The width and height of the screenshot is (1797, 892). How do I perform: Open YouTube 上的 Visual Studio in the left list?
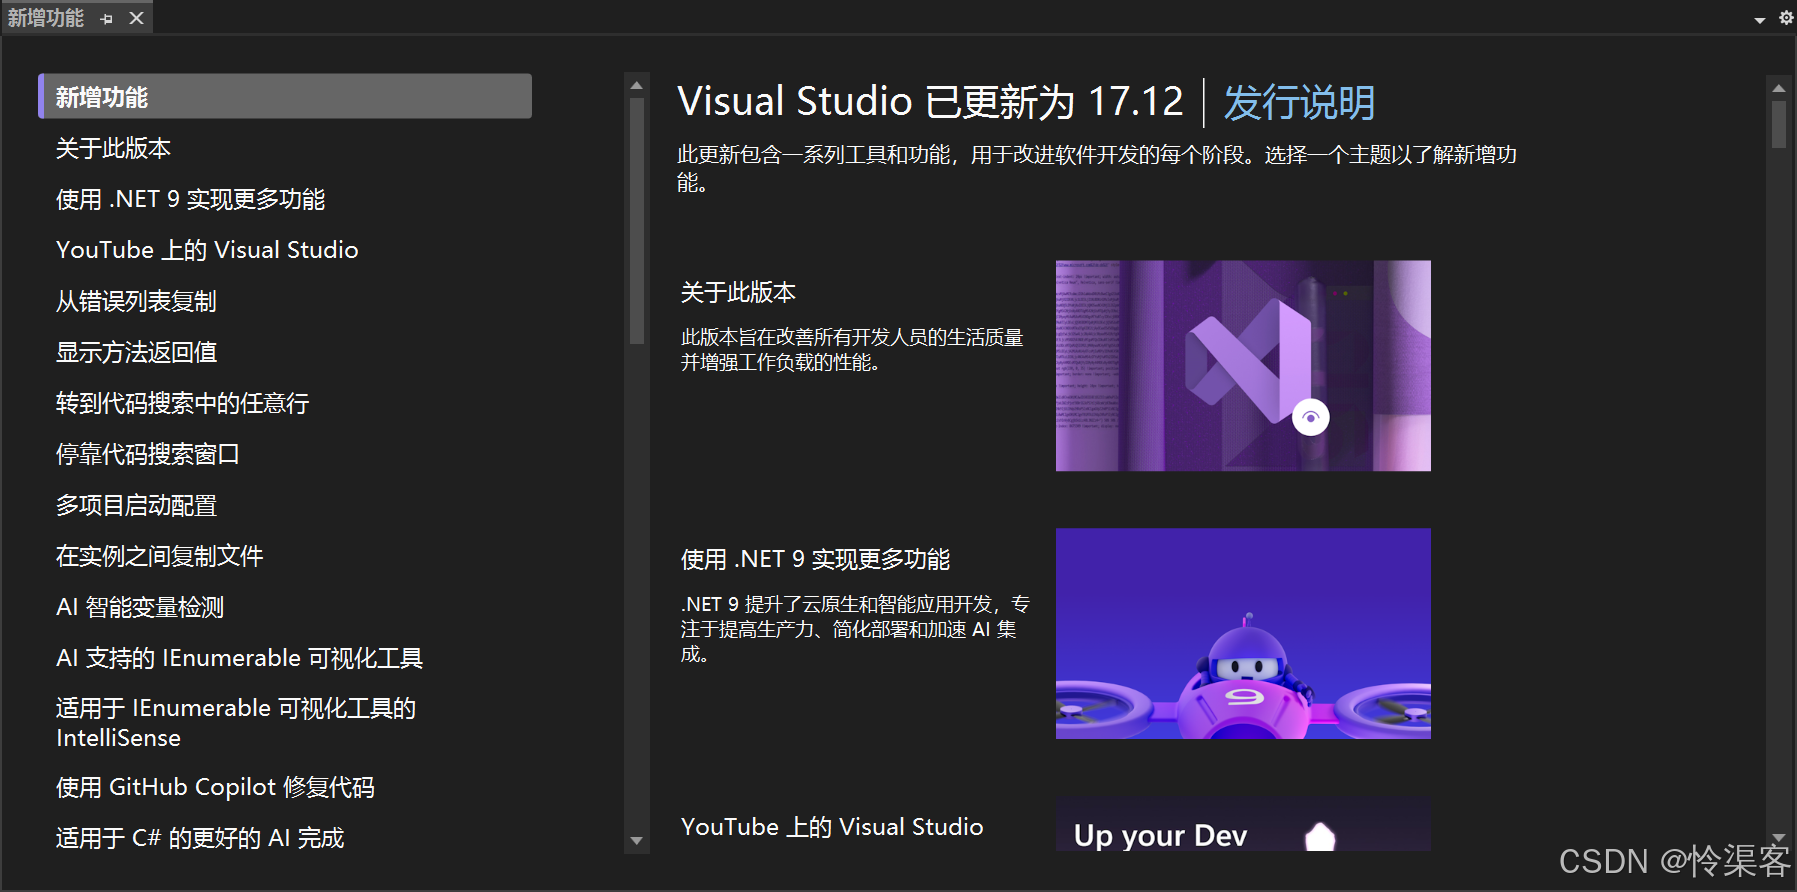[207, 250]
